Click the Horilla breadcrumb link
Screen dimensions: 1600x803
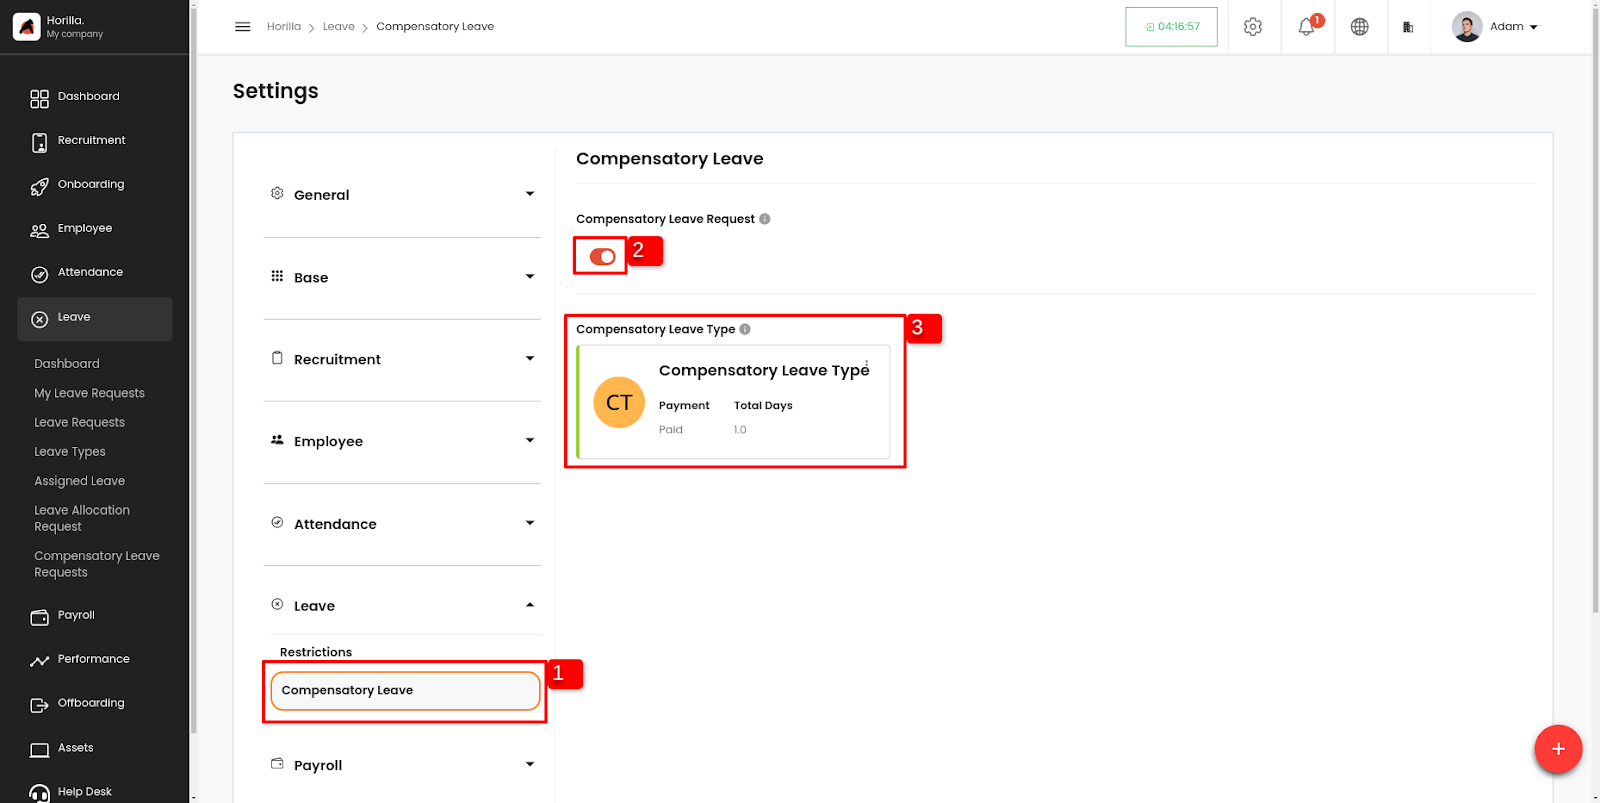click(284, 27)
